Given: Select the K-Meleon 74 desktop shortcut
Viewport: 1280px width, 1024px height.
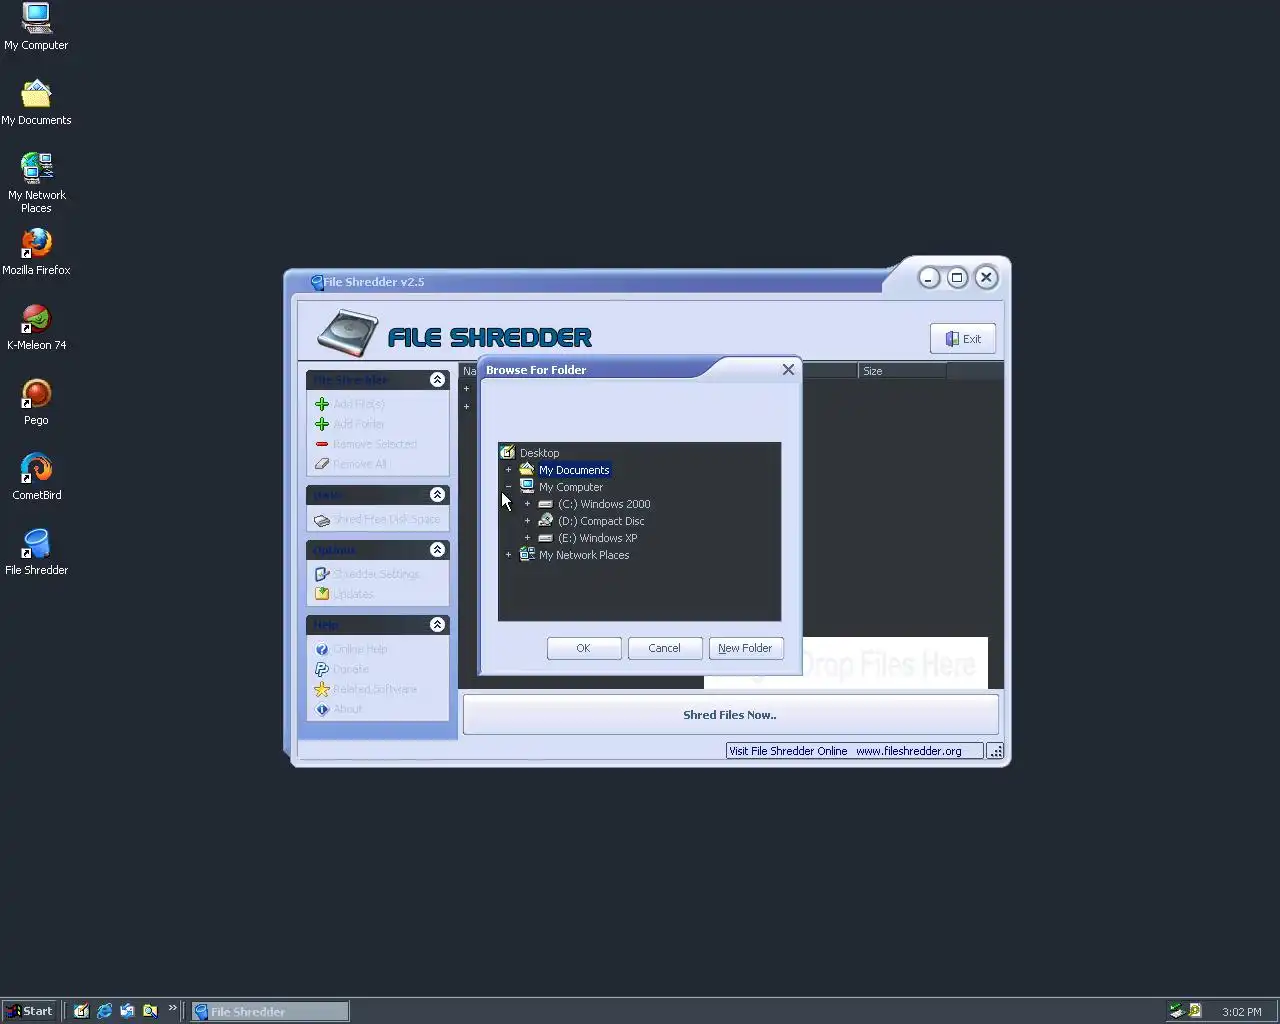Looking at the screenshot, I should pyautogui.click(x=36, y=327).
